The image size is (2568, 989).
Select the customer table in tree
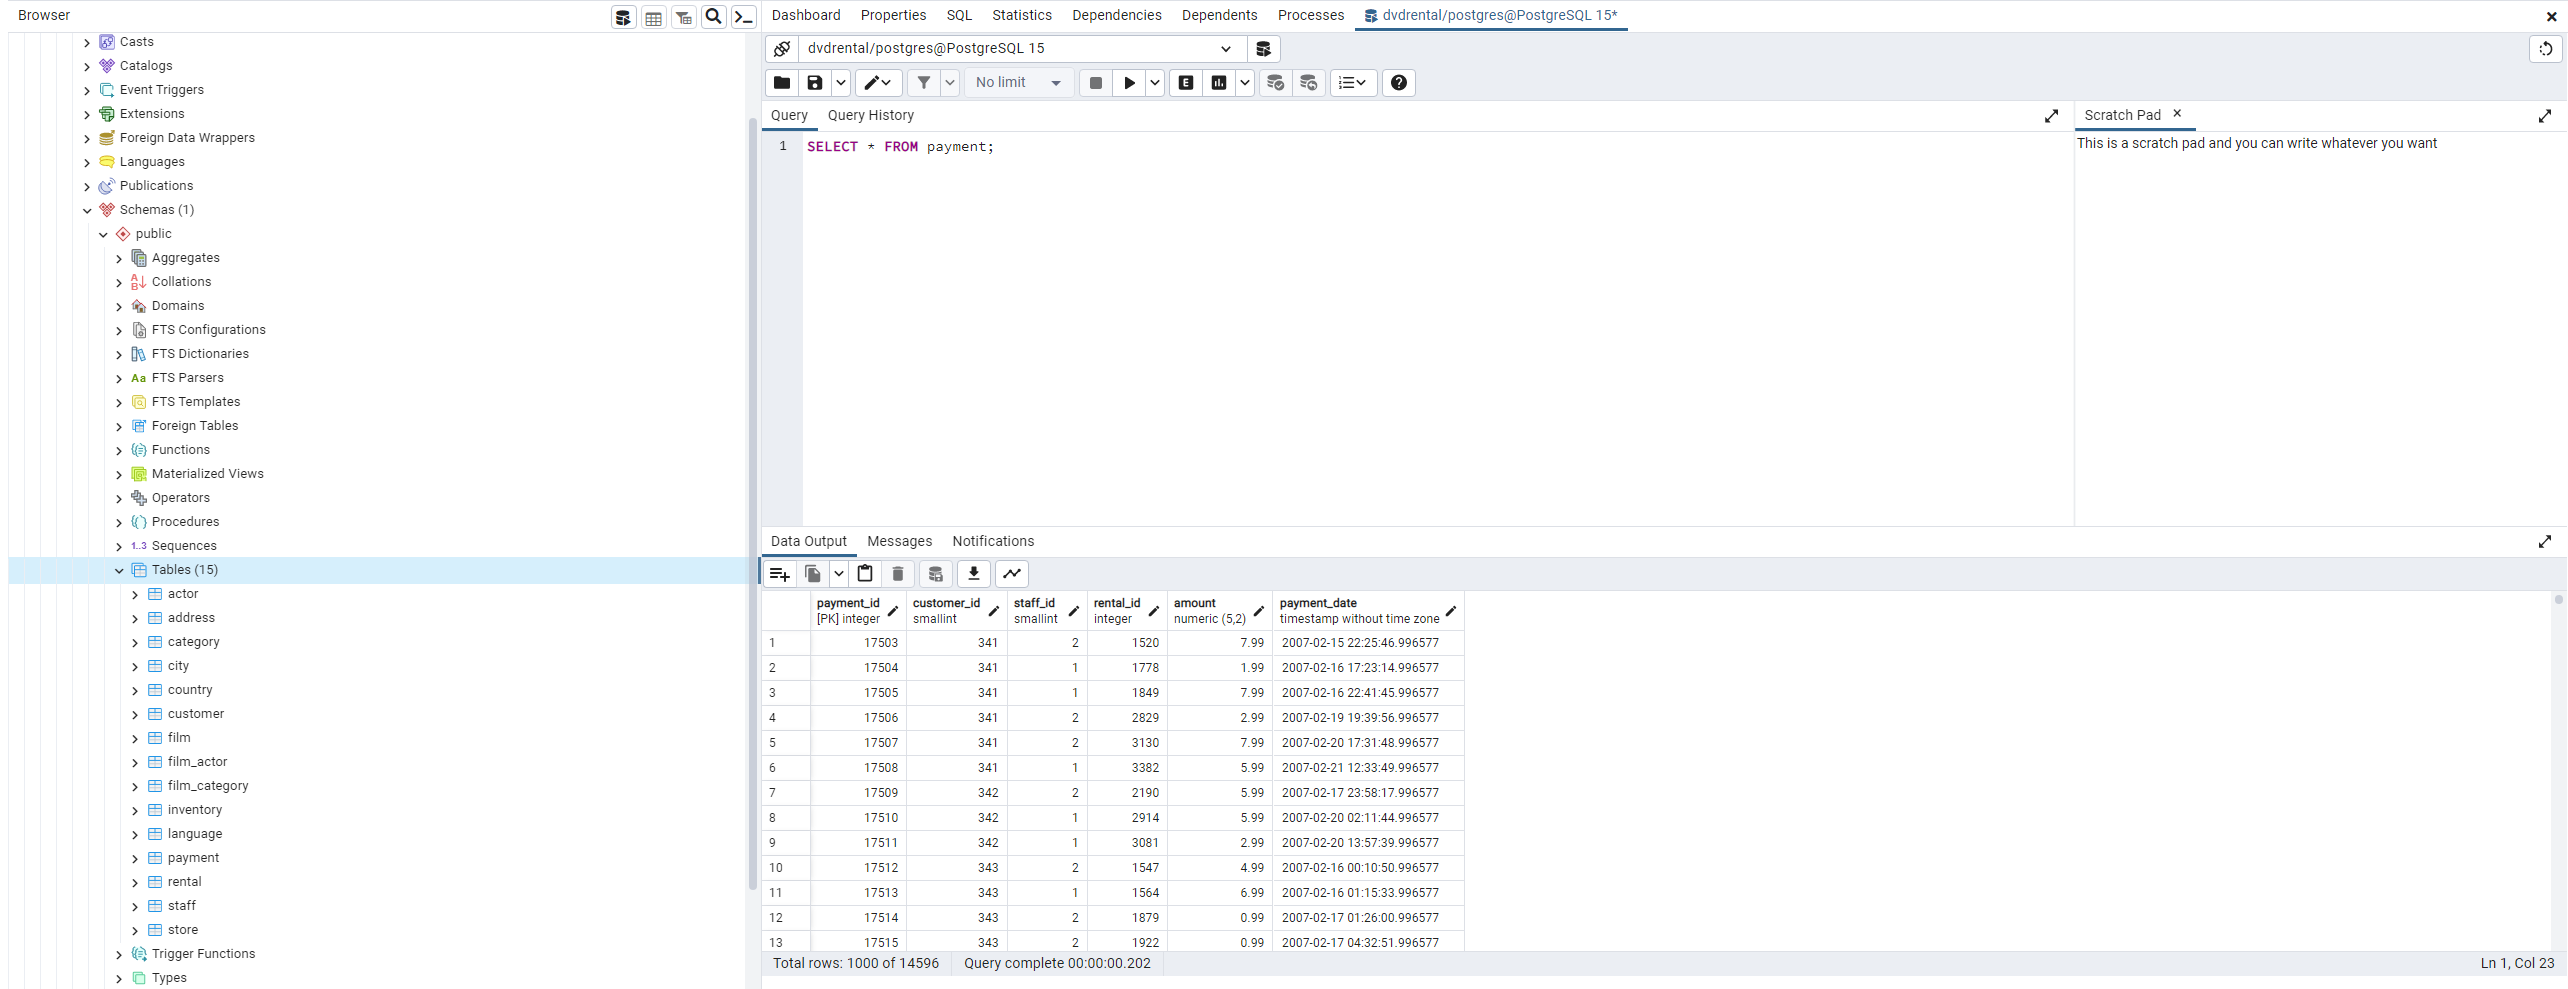pos(196,714)
